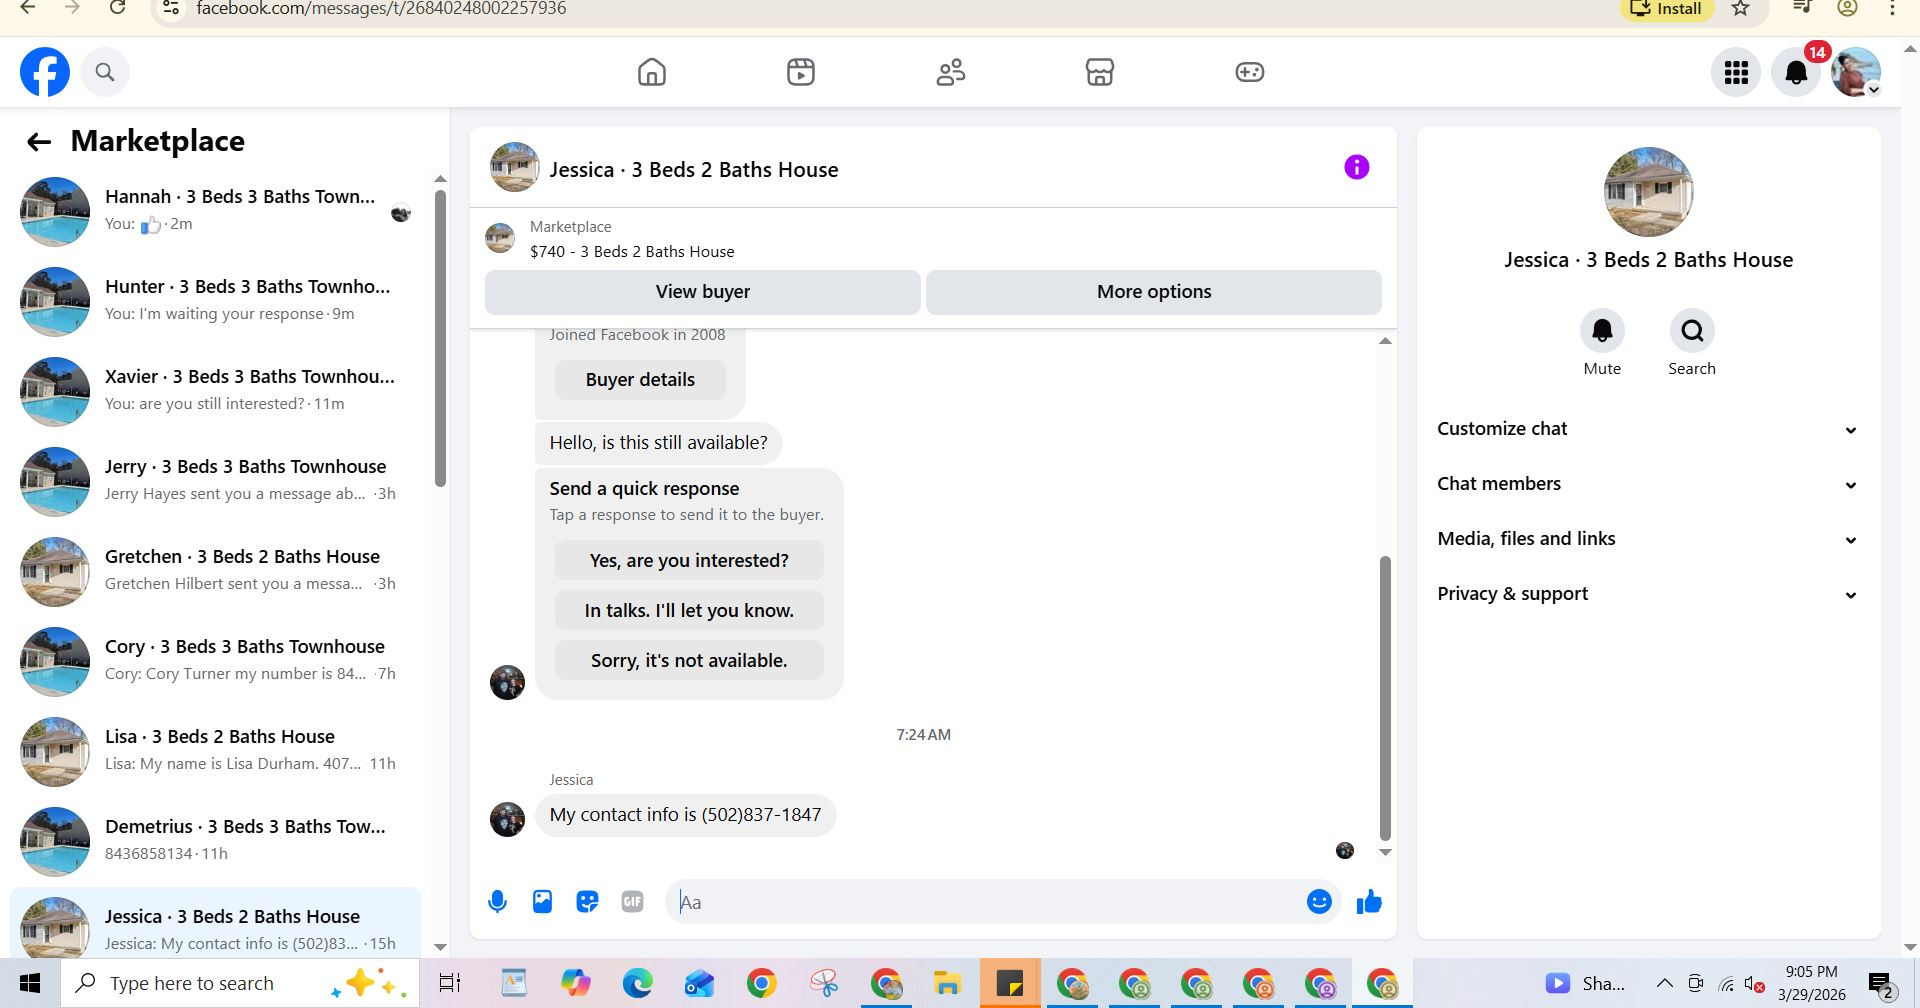Viewport: 1920px width, 1008px height.
Task: Open the account profile picture menu
Action: (1856, 72)
